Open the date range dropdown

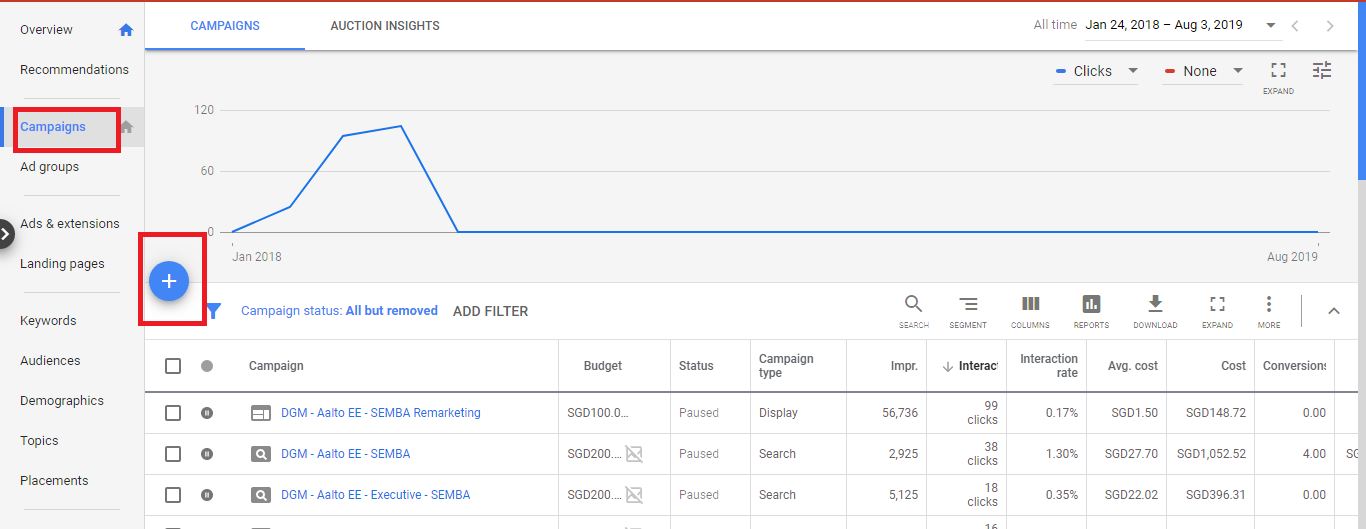click(1181, 25)
